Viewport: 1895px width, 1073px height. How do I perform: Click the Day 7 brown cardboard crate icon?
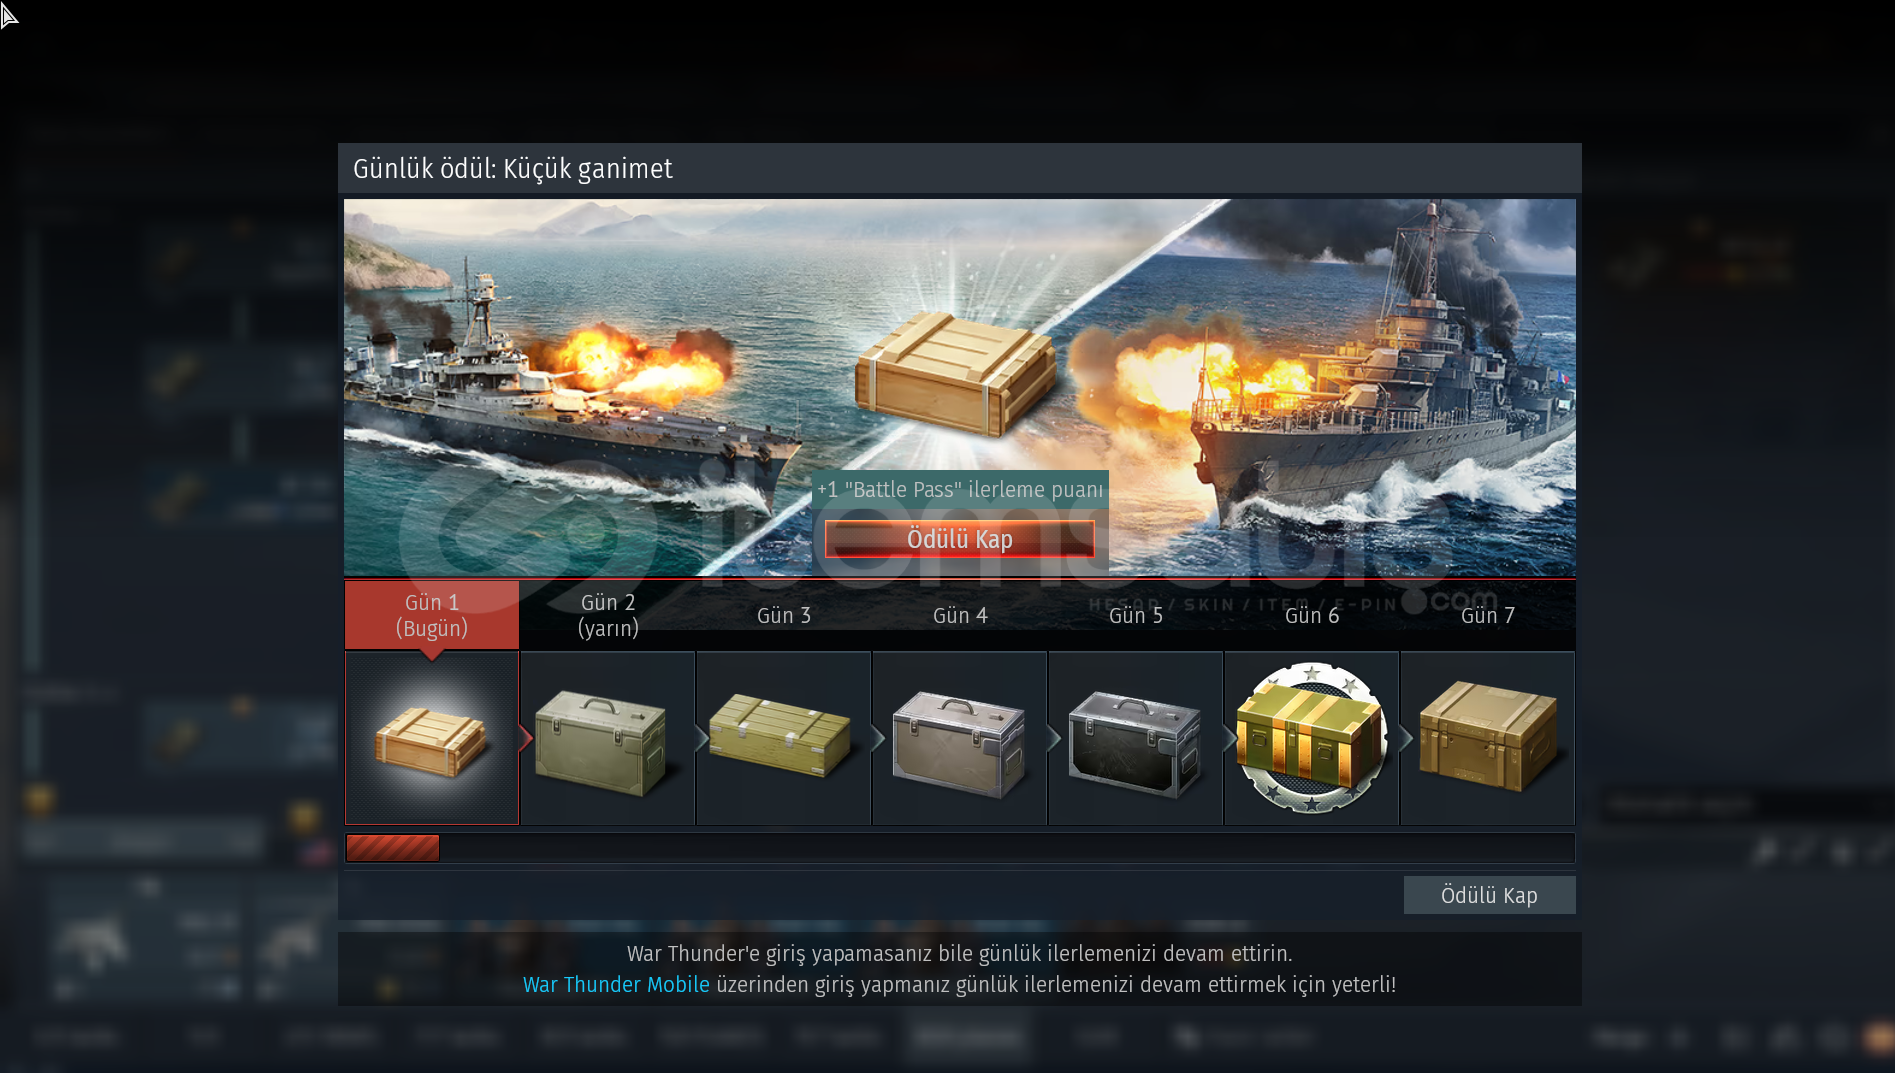1488,735
